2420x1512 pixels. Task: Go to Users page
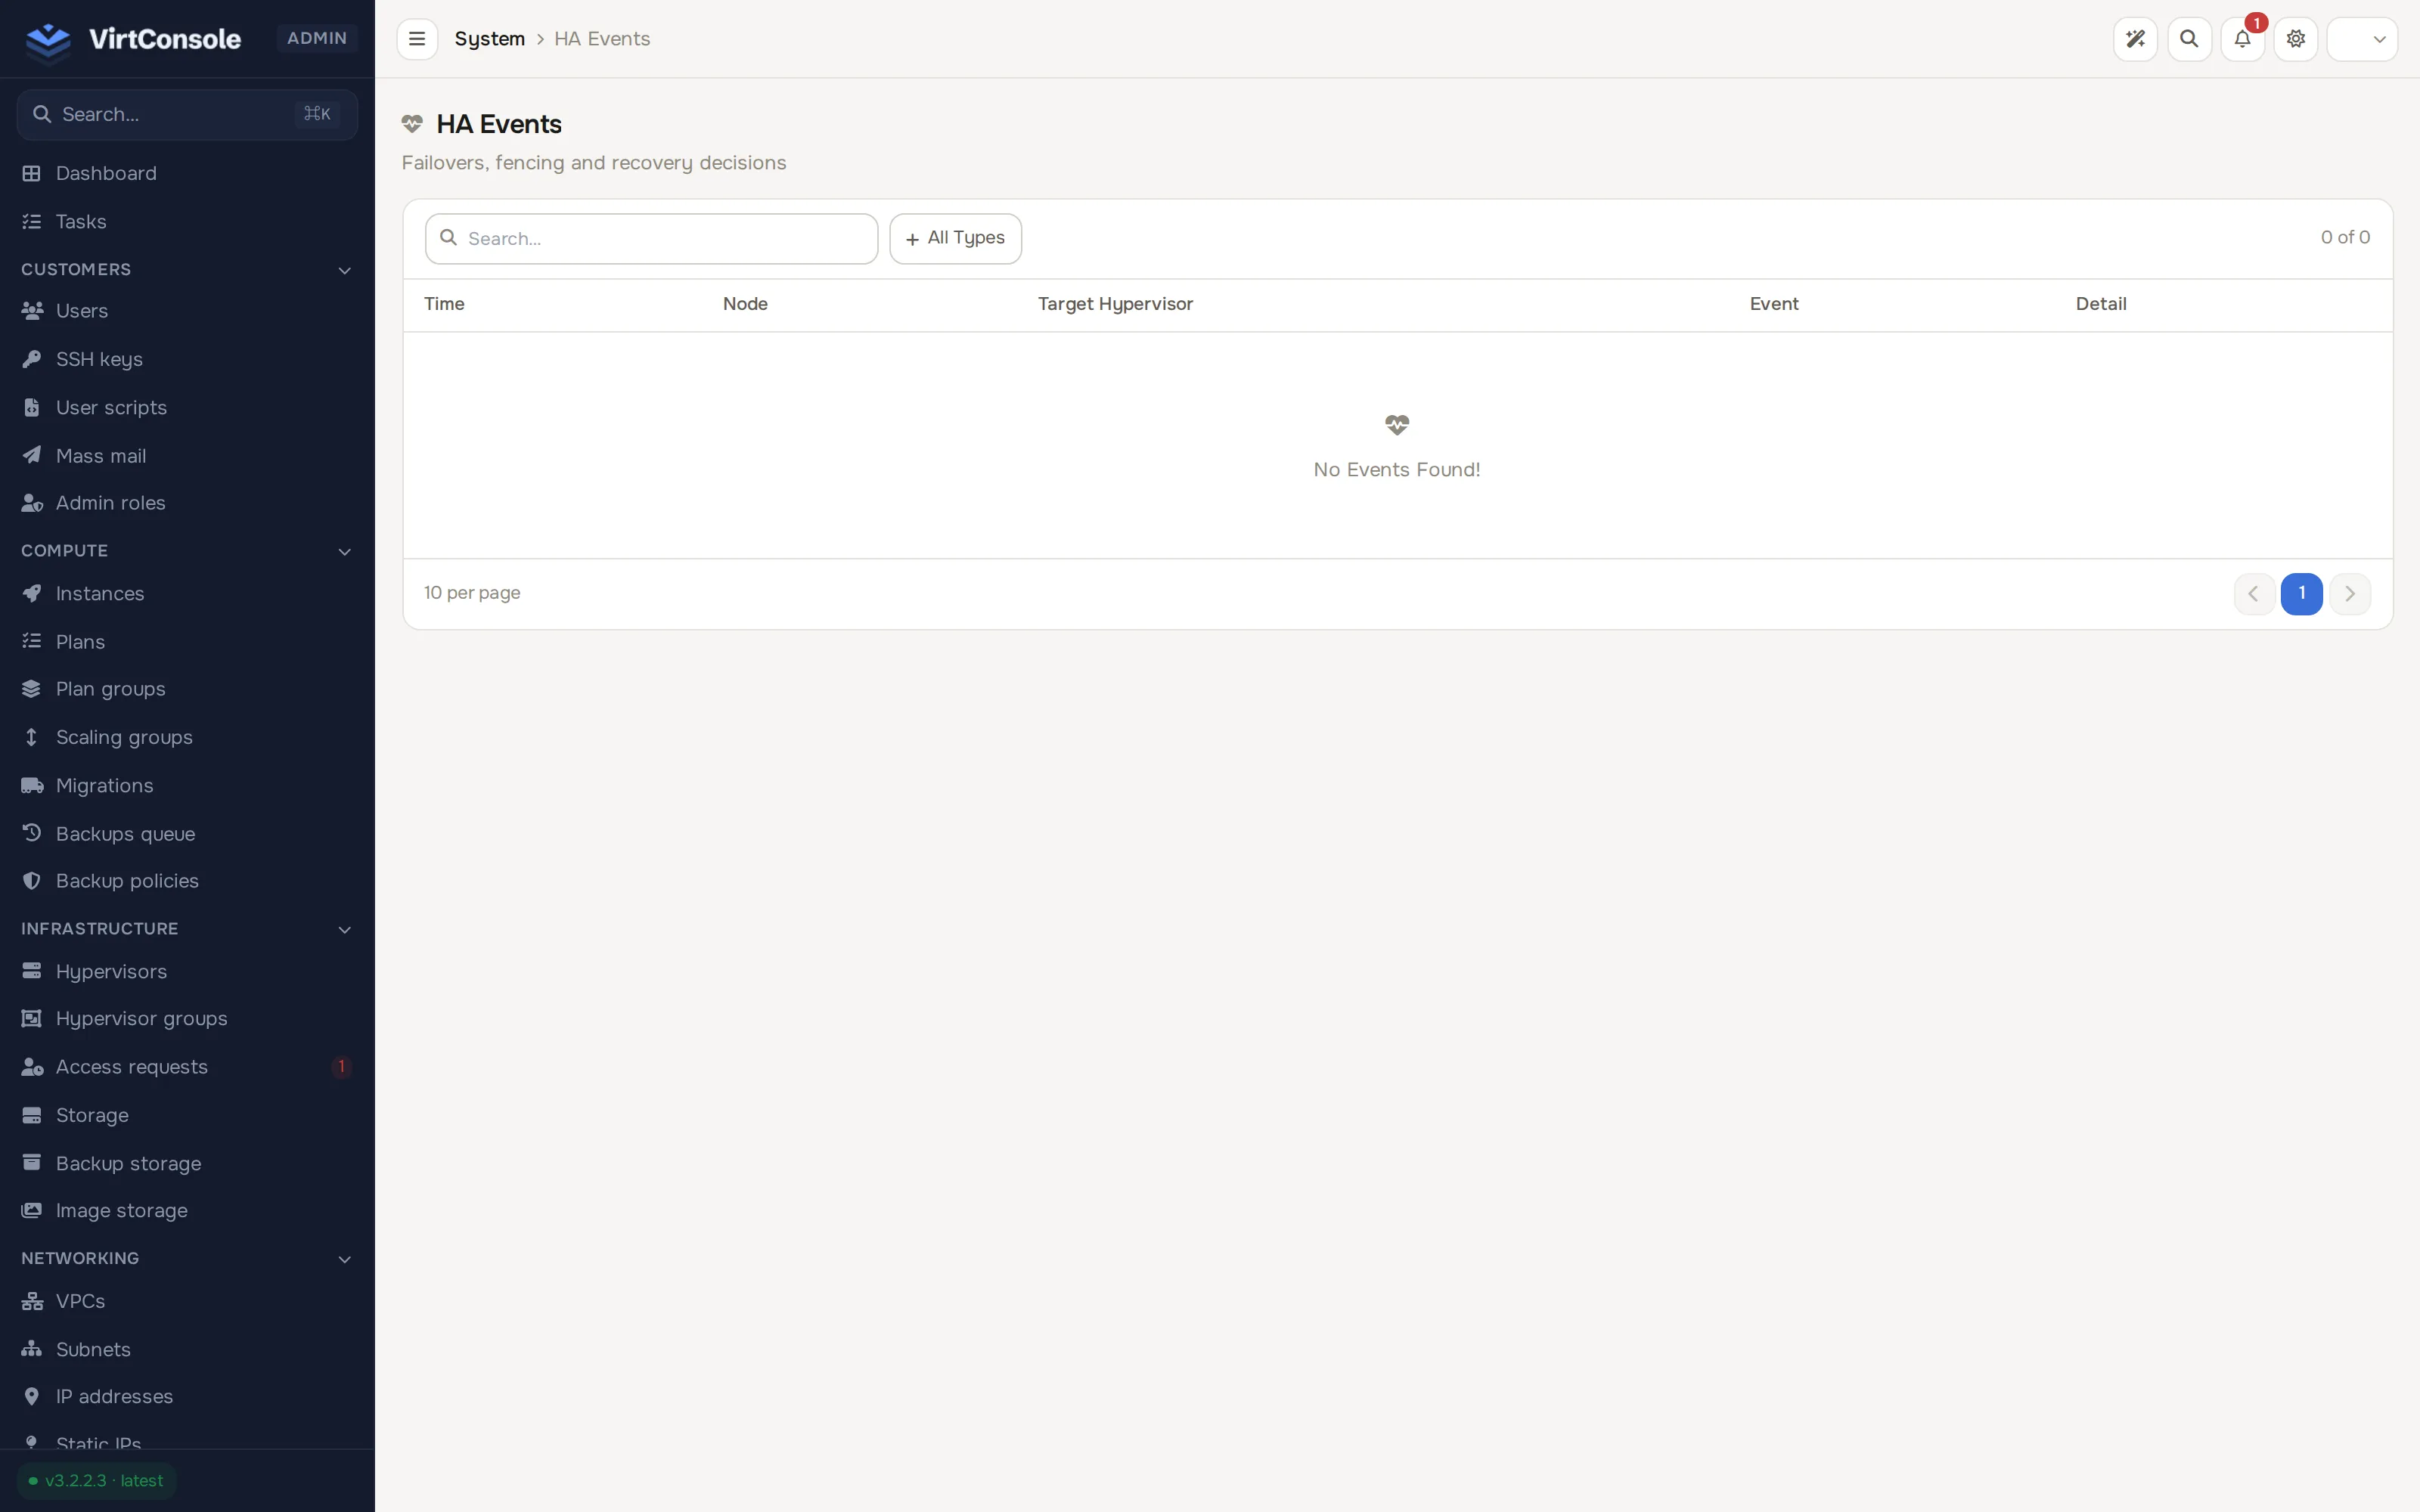click(x=187, y=311)
